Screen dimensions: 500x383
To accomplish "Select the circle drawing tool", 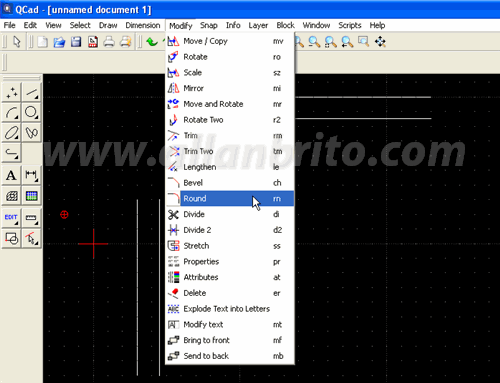I will (x=32, y=112).
